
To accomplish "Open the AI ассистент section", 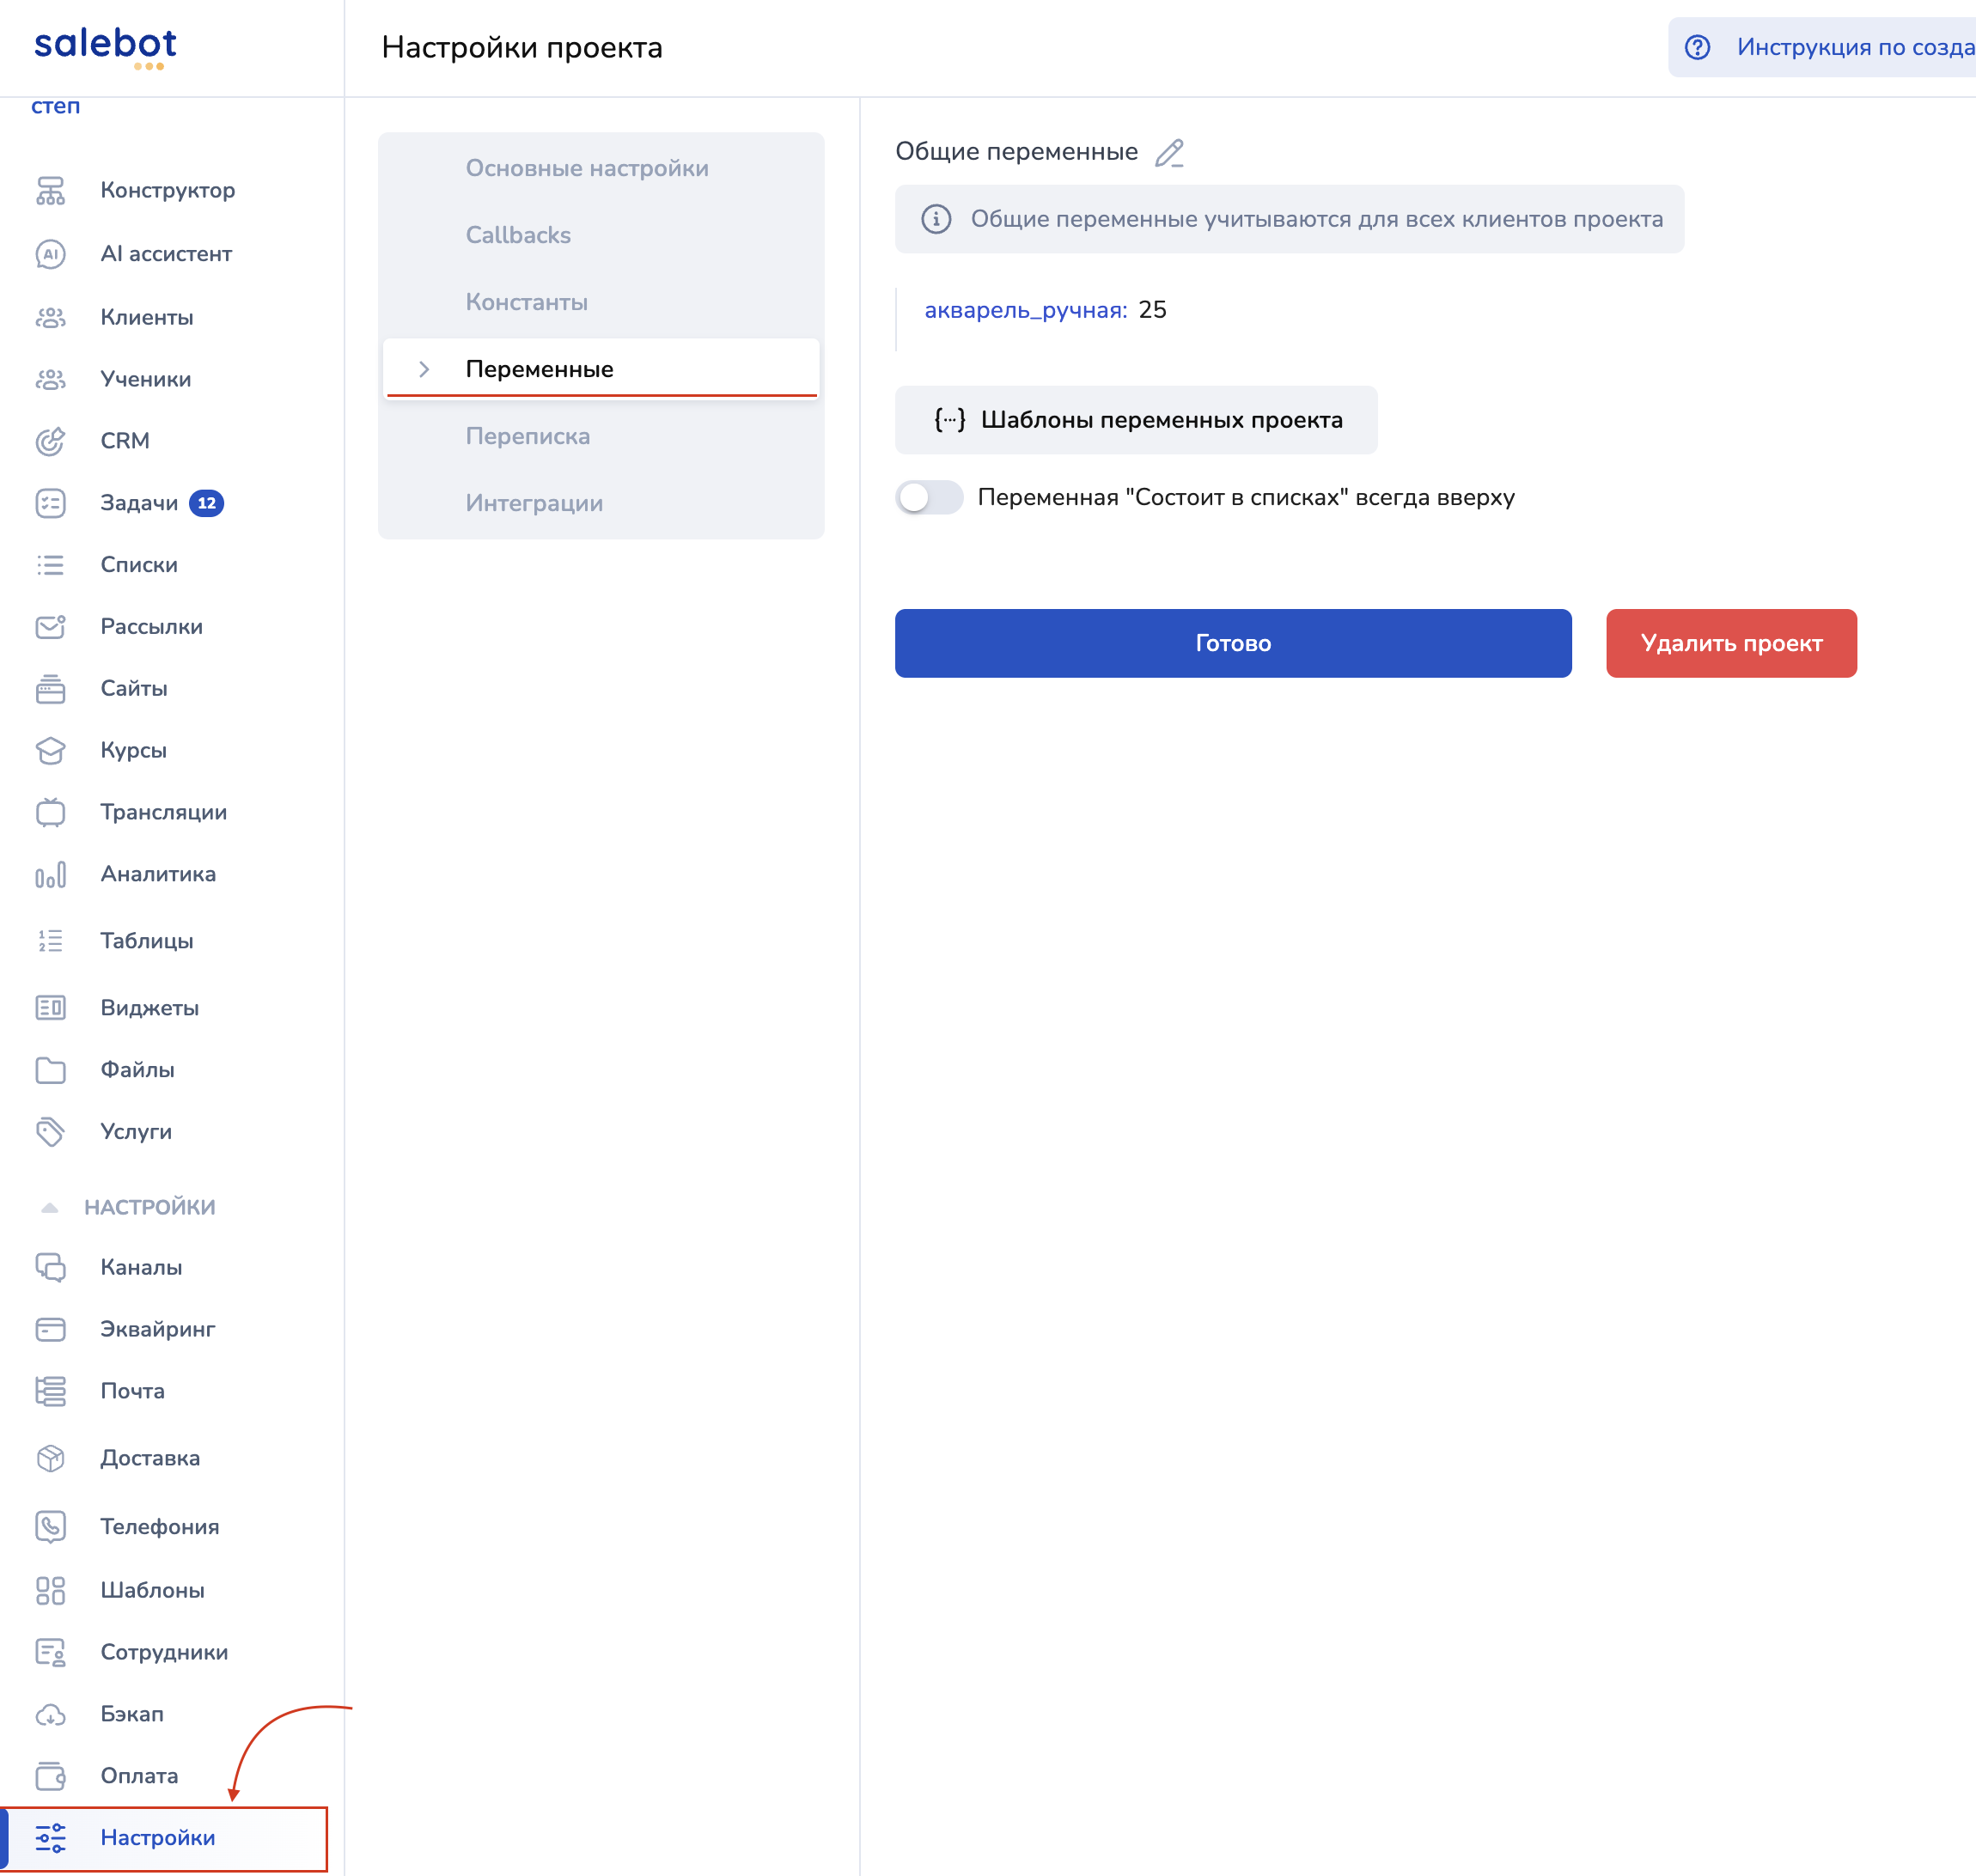I will [x=165, y=254].
